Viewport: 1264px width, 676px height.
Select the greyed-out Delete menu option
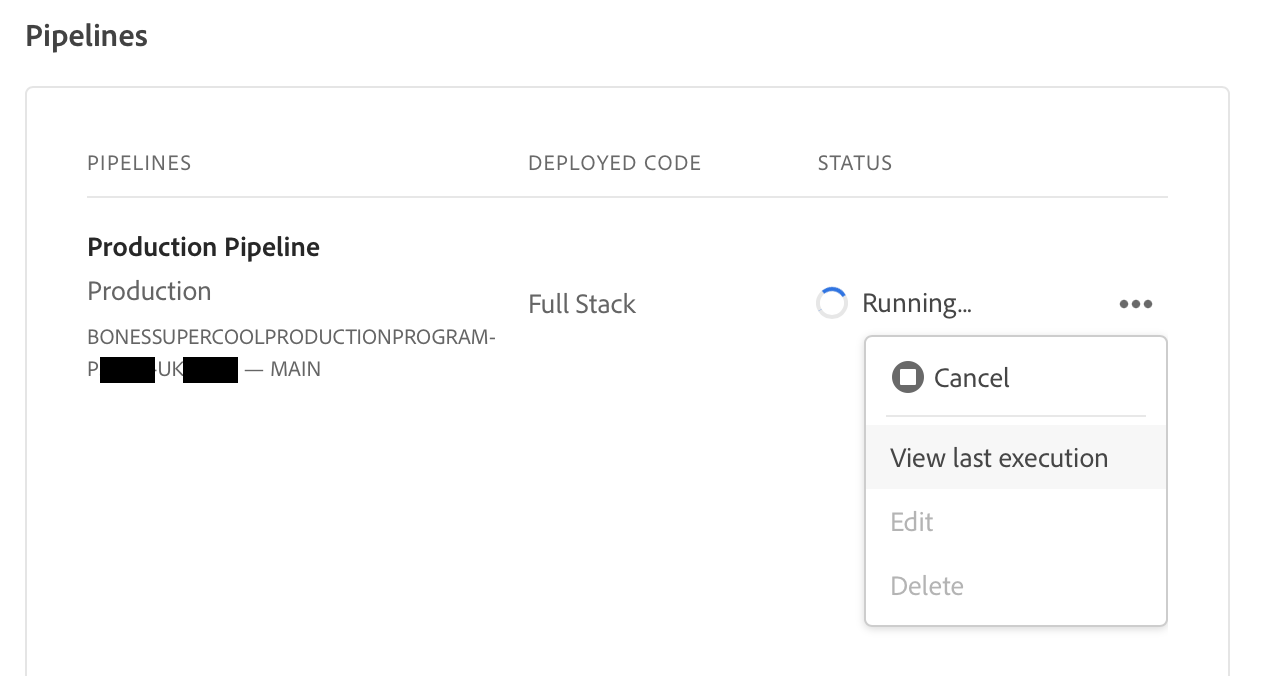tap(927, 586)
